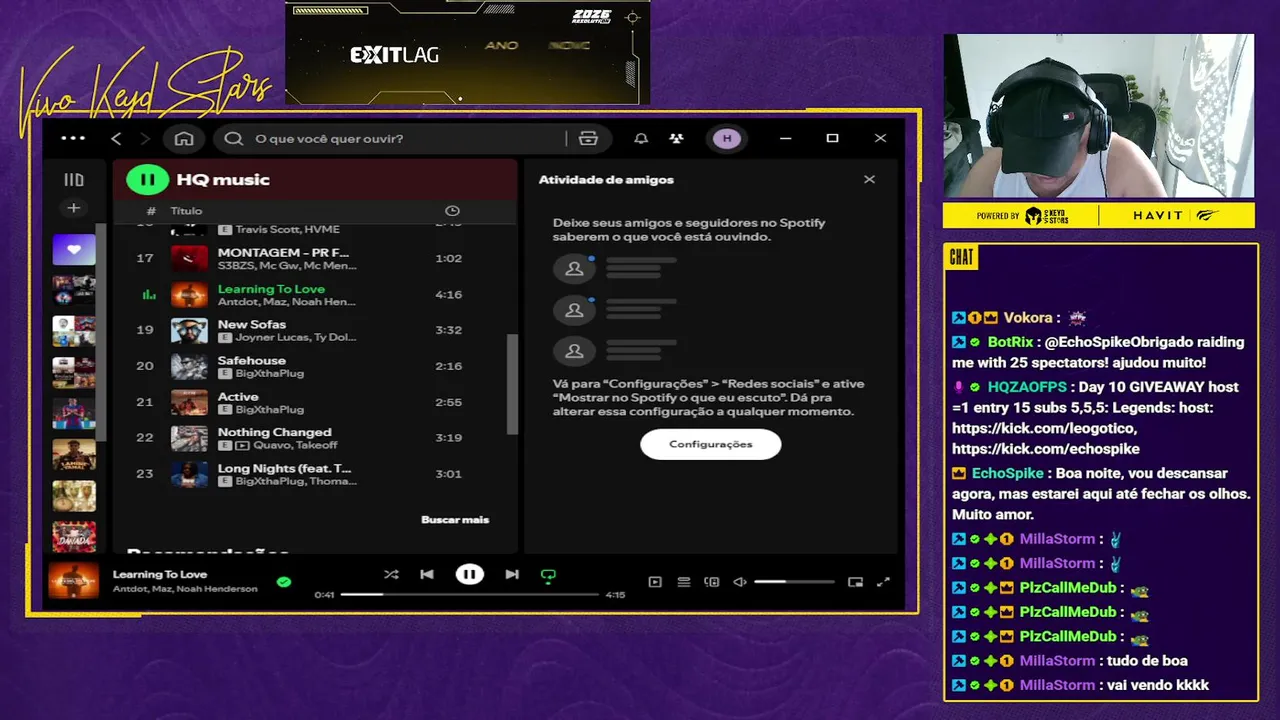Viewport: 1280px width, 720px height.
Task: Click the tracklist vertical scrollbar
Action: 513,384
